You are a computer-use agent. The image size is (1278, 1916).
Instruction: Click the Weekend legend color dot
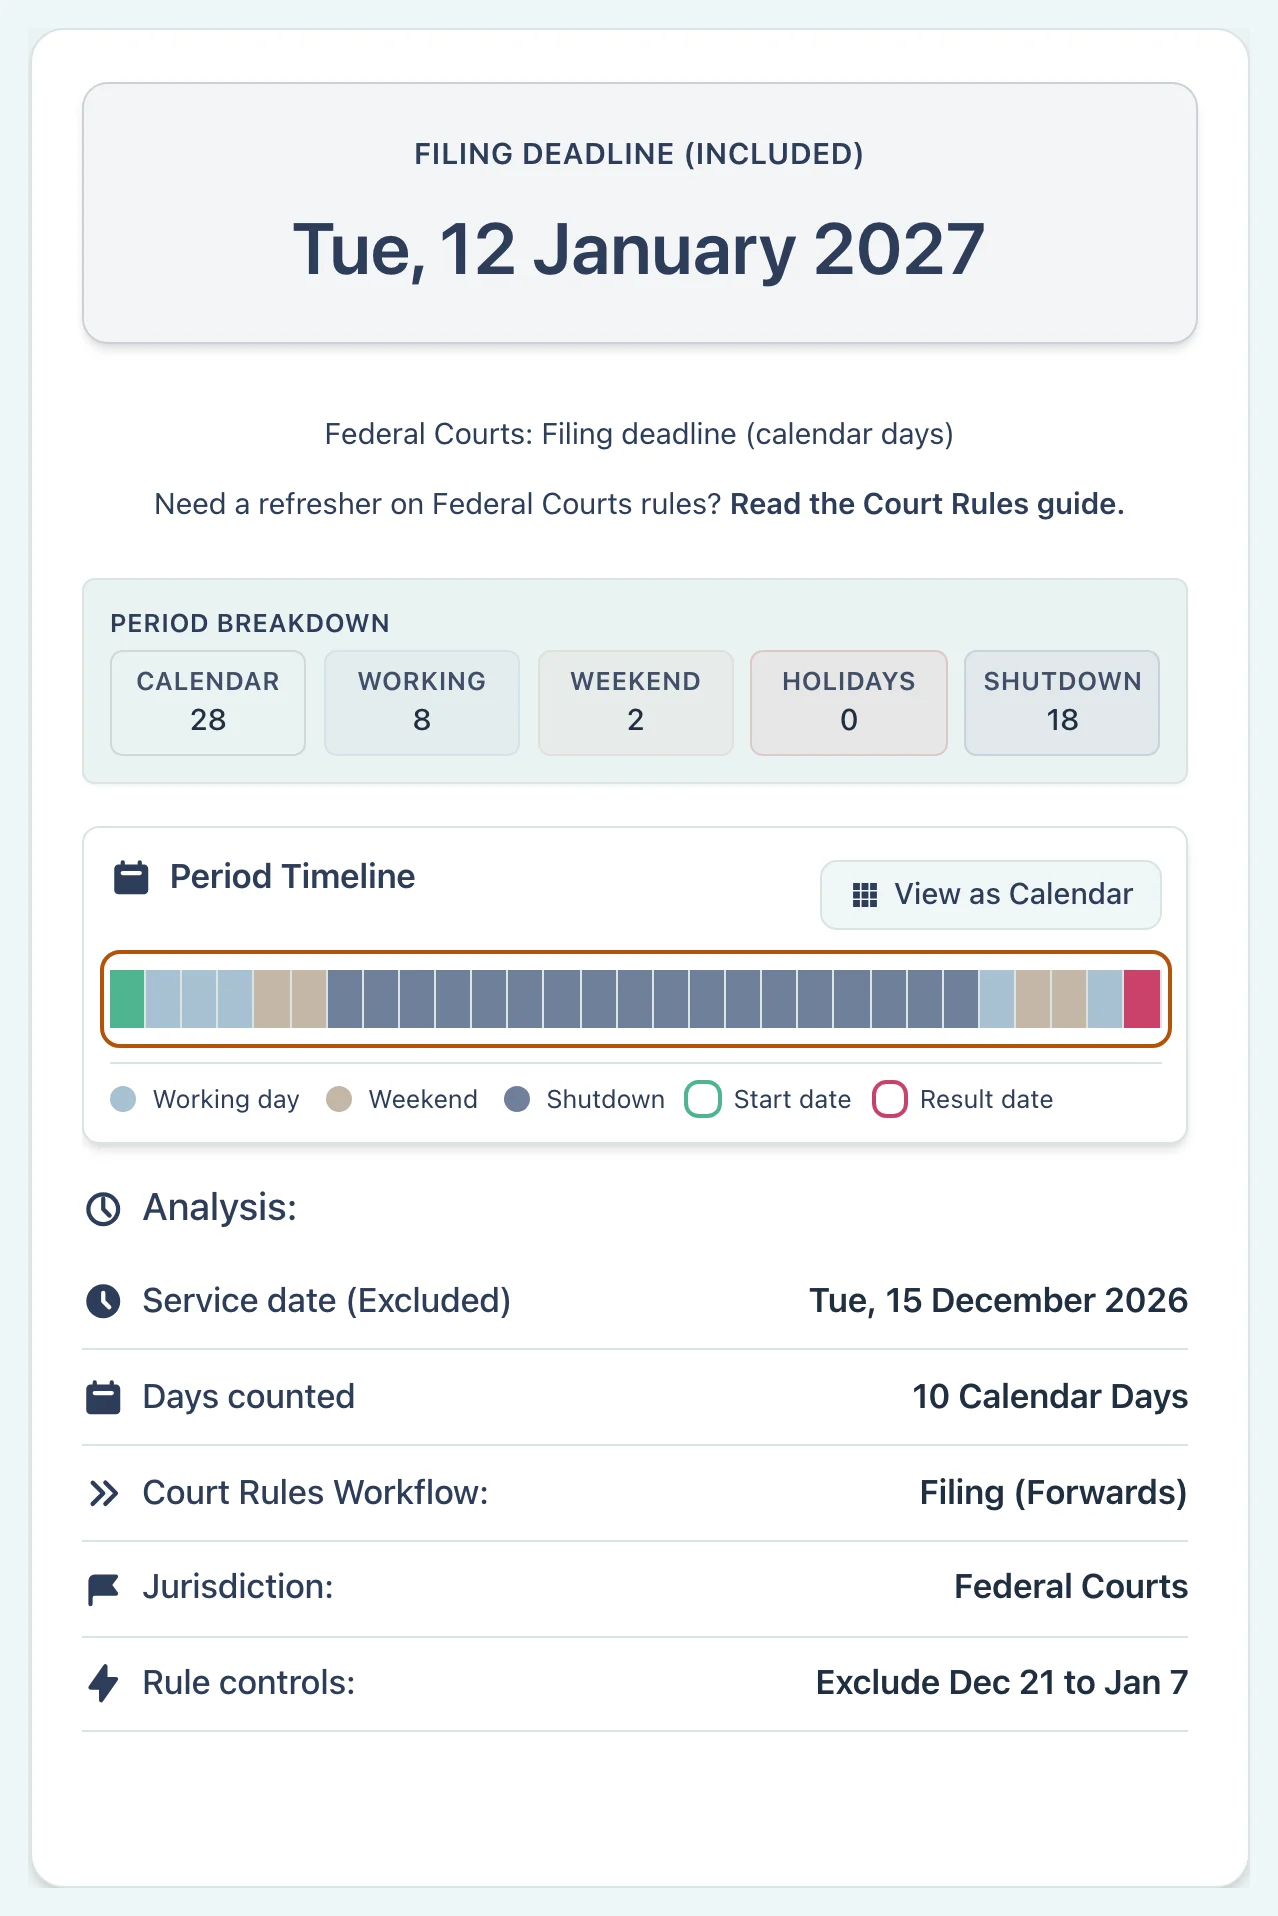(339, 1099)
